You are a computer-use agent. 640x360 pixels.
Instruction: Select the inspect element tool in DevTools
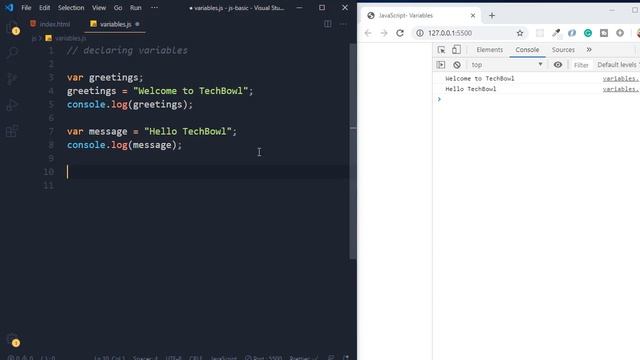coord(441,50)
